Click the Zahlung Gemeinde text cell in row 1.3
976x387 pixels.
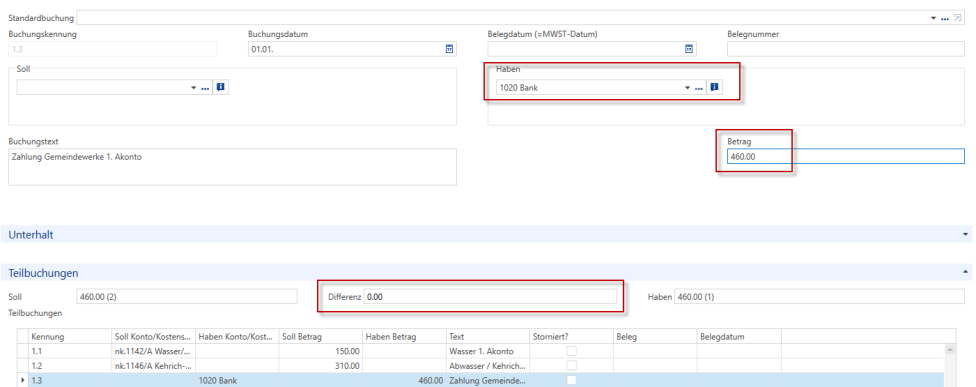coord(487,380)
